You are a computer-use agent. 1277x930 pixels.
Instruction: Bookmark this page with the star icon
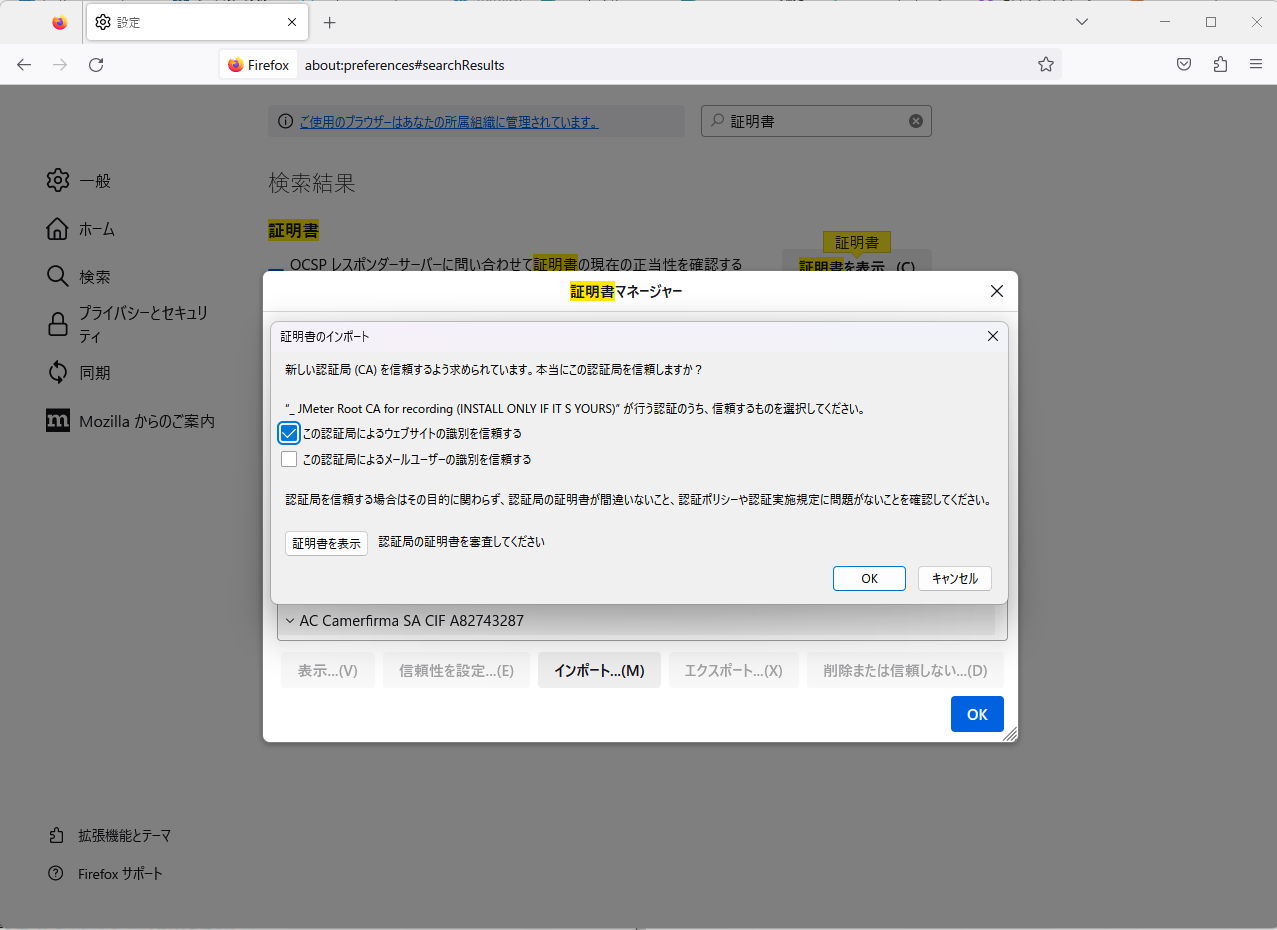[1046, 65]
